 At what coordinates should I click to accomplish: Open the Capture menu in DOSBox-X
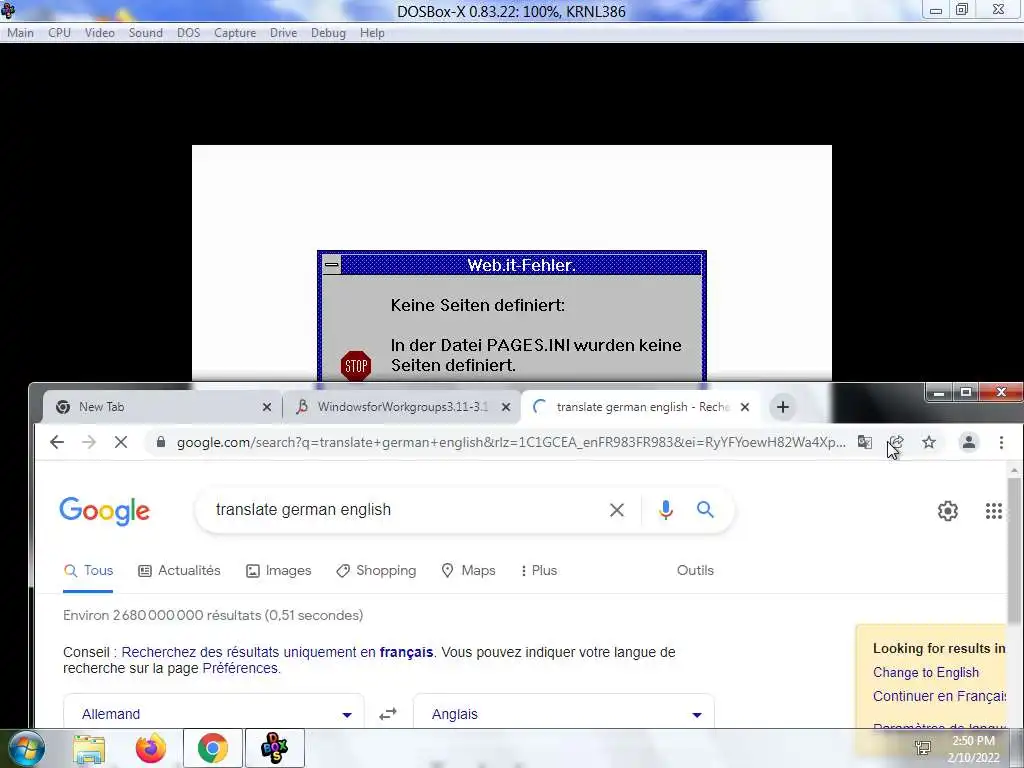click(235, 33)
